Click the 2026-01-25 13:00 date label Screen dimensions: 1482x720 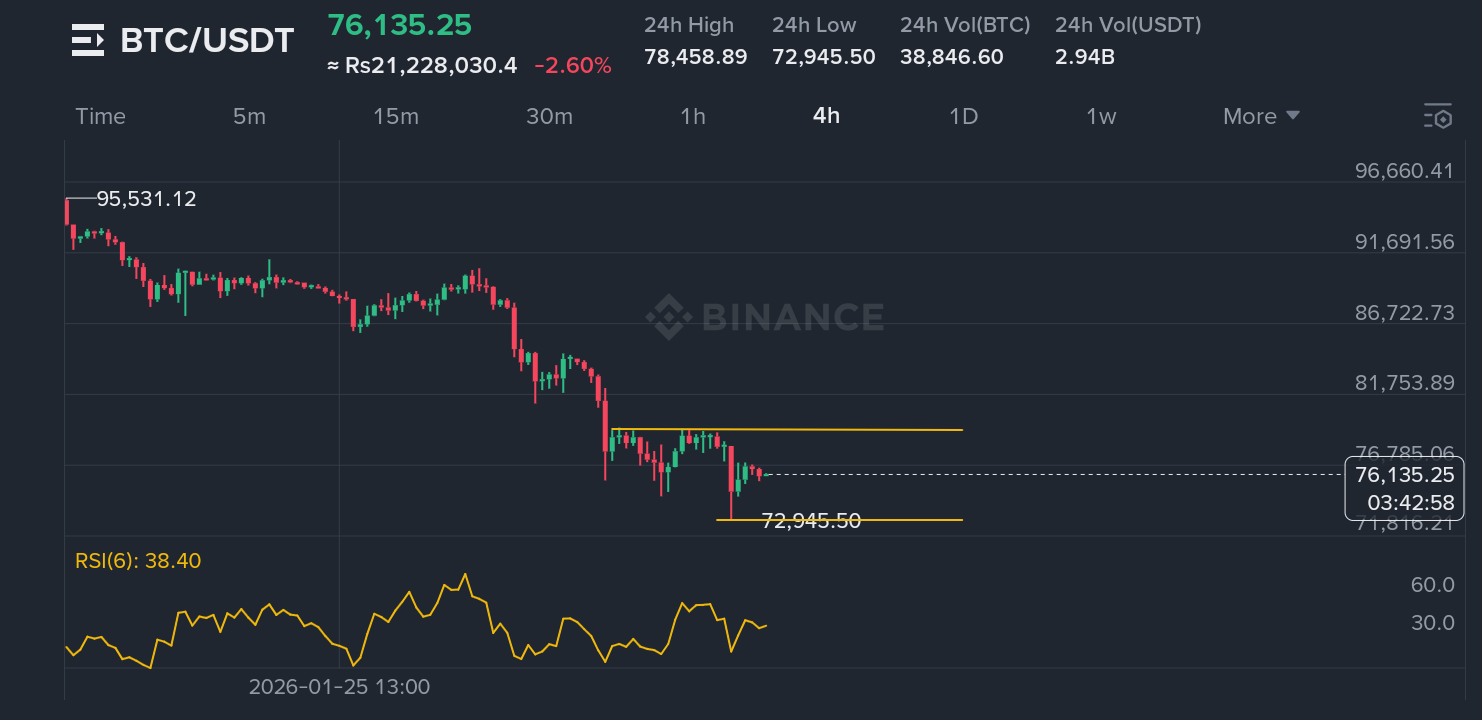339,687
